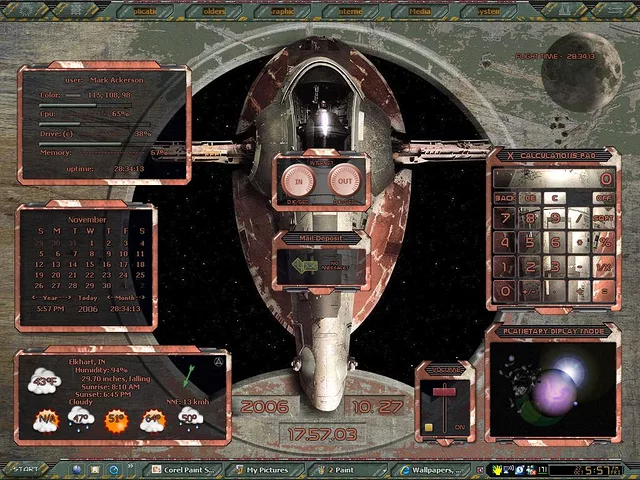Click Today in the calendar widget
Viewport: 640px width, 480px height.
click(x=88, y=297)
